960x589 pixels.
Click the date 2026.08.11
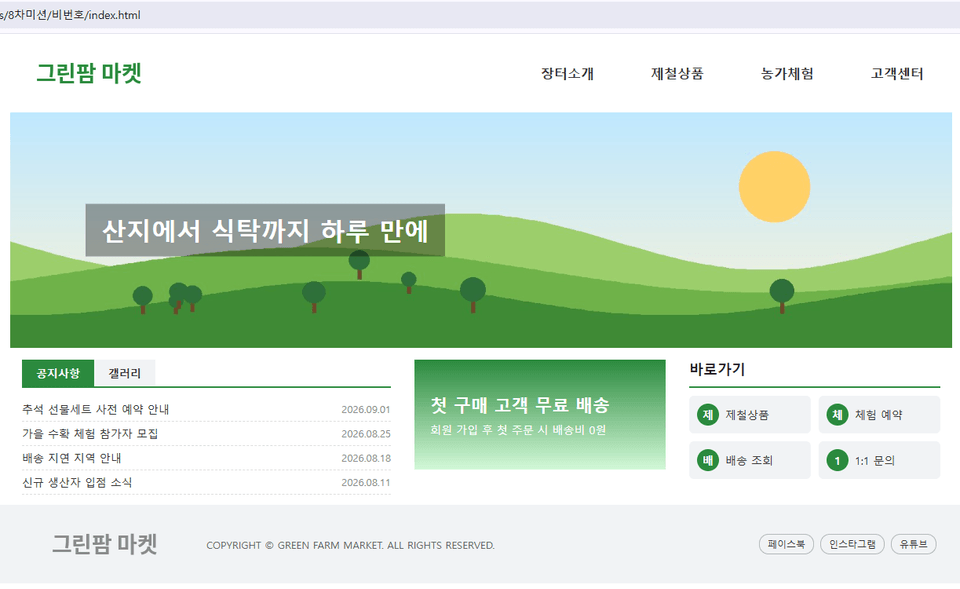[366, 483]
